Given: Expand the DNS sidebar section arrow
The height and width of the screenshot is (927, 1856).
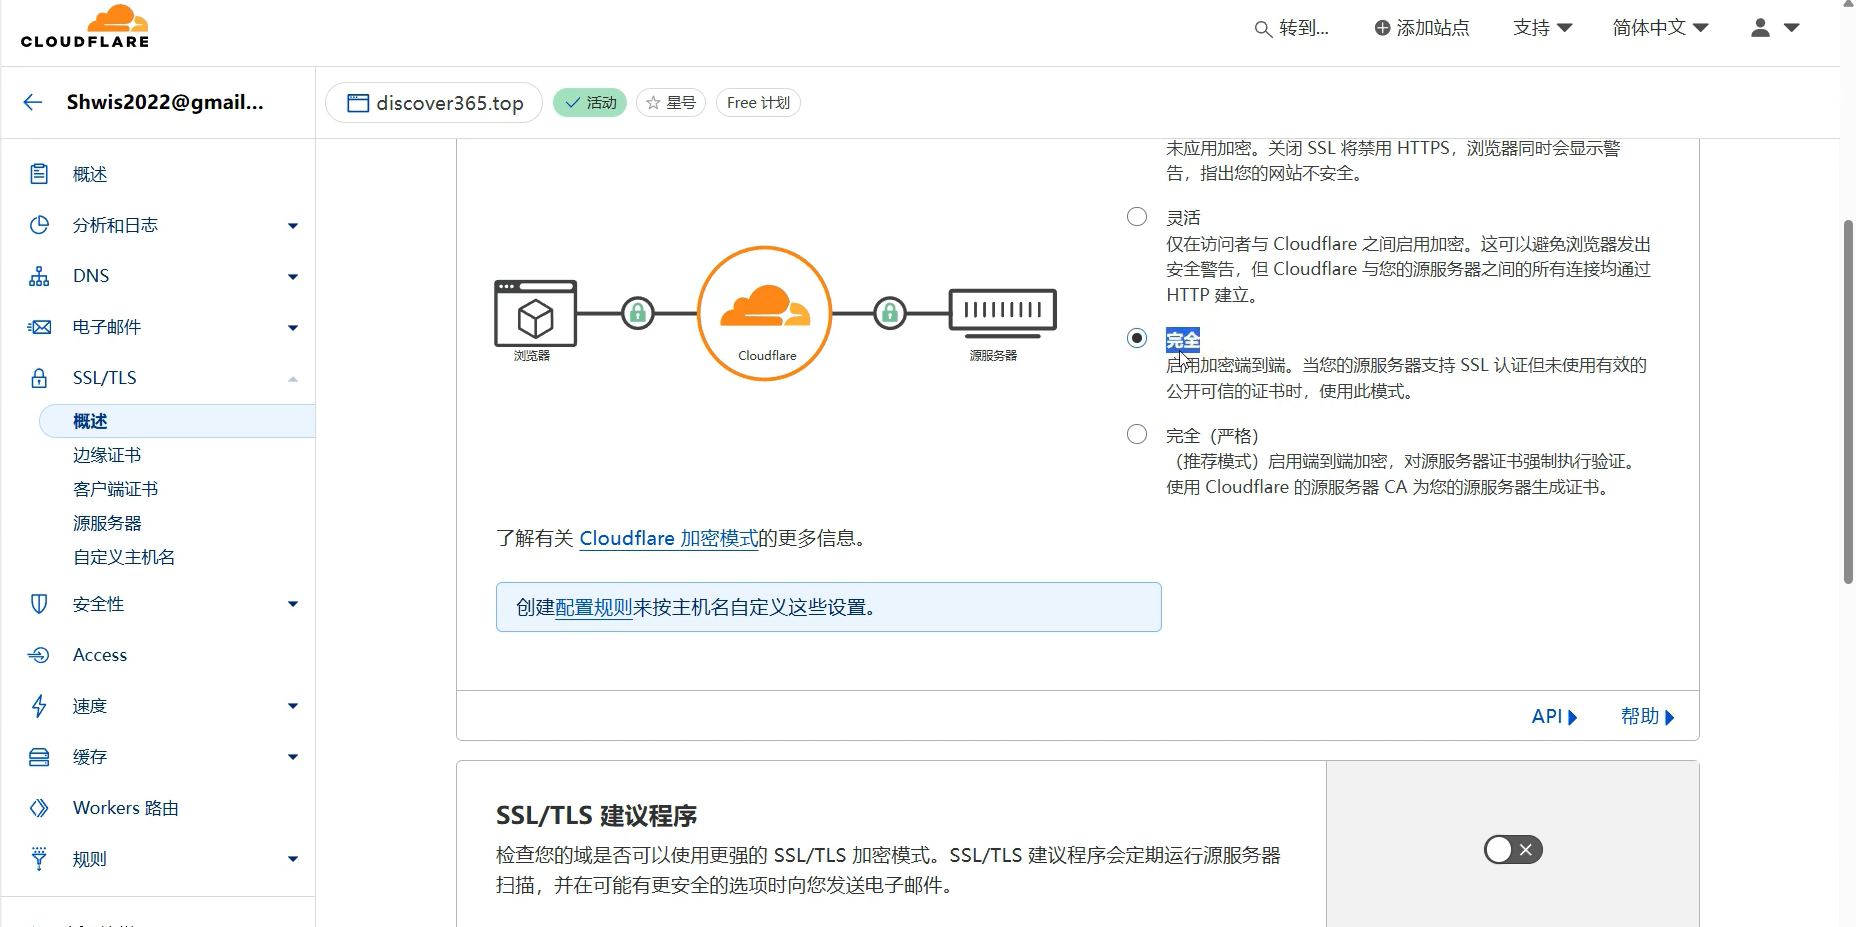Looking at the screenshot, I should pos(293,277).
